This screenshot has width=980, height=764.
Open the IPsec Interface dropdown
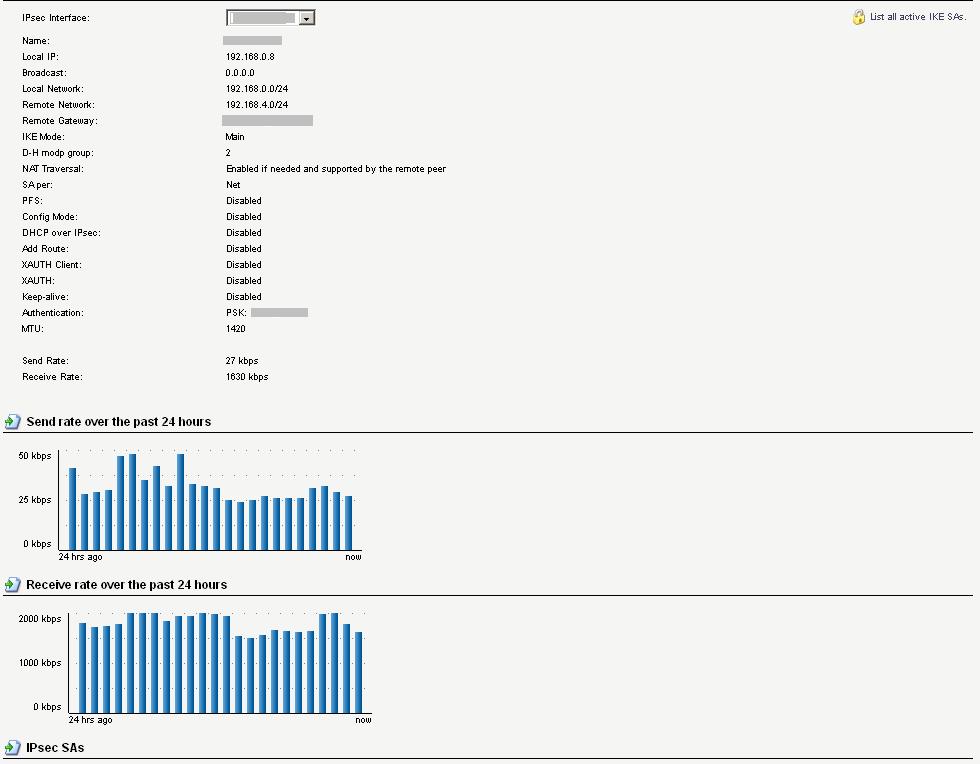tap(306, 18)
